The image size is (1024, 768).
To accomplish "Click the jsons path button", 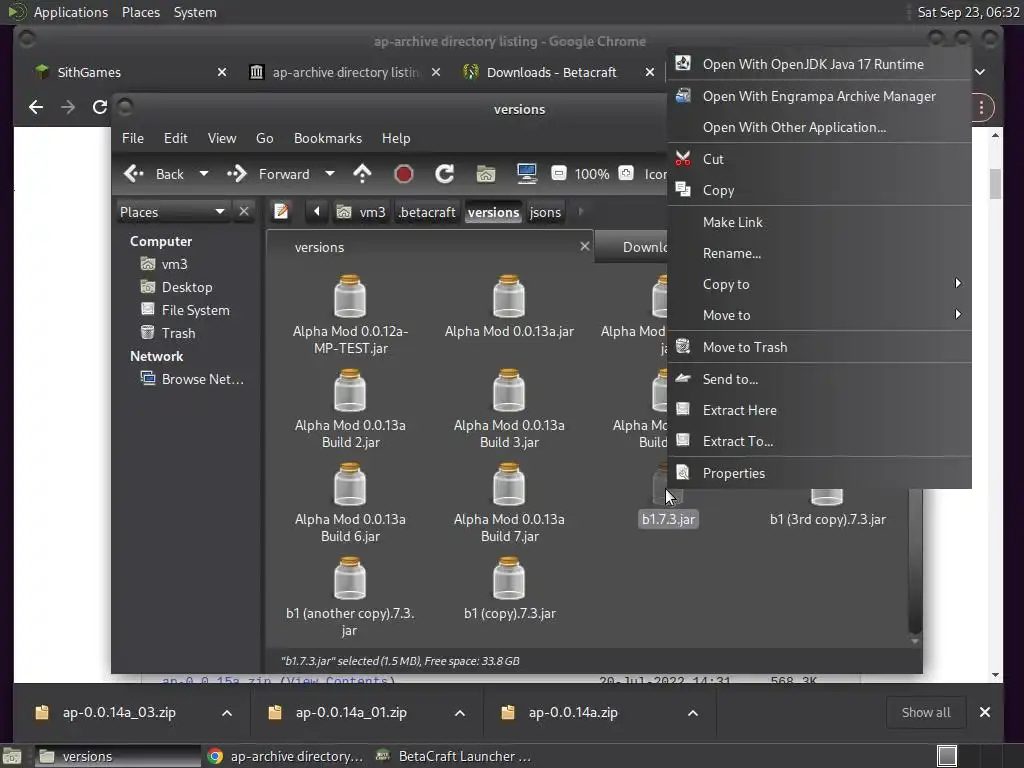I will [x=545, y=212].
